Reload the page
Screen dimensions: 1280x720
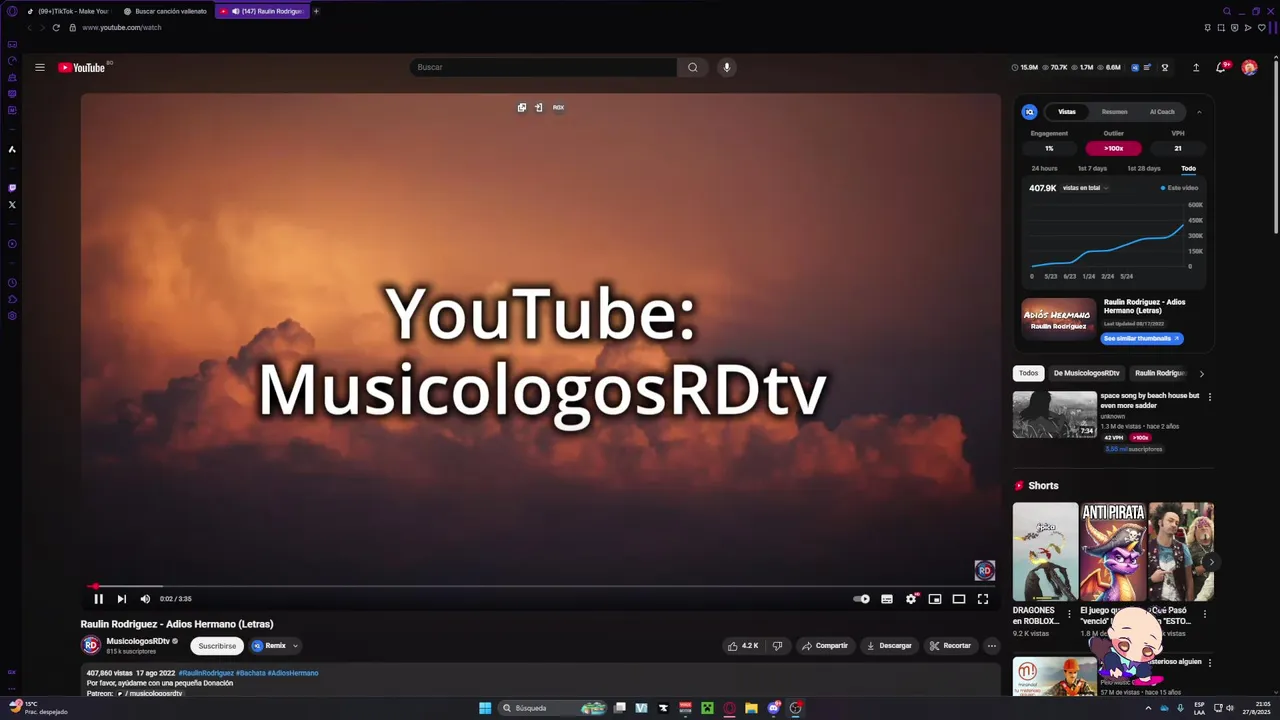point(56,27)
